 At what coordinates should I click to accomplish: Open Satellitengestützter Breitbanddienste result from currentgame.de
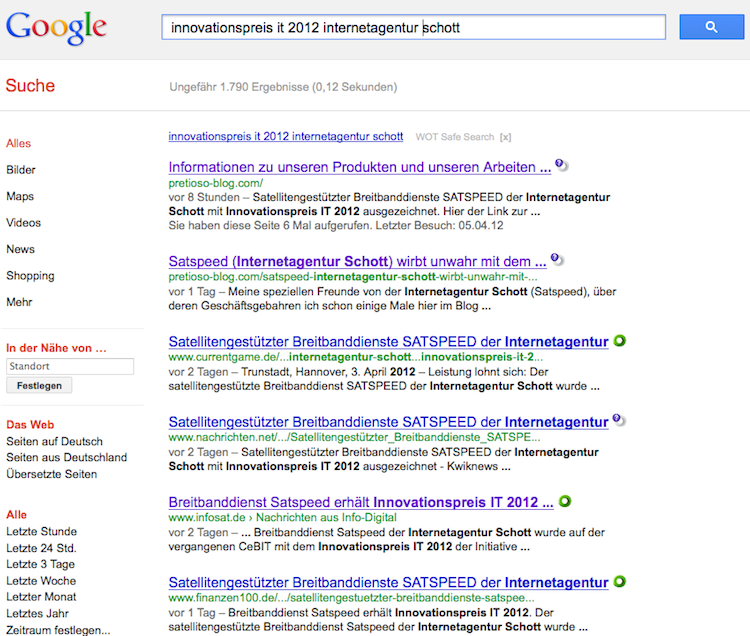388,342
